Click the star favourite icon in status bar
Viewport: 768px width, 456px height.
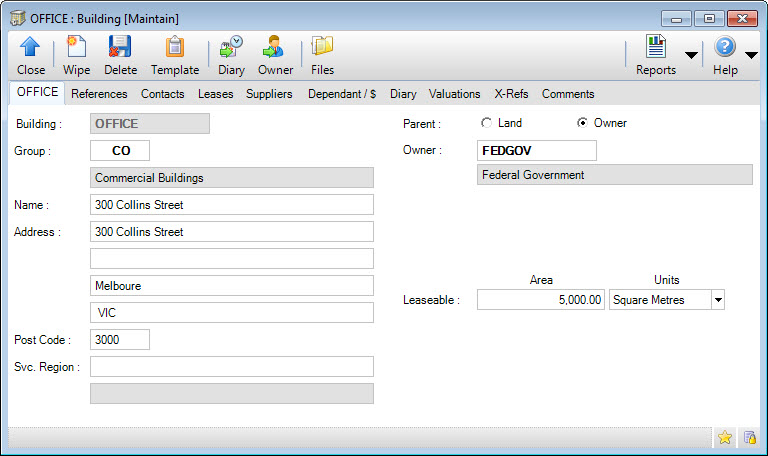pos(725,437)
